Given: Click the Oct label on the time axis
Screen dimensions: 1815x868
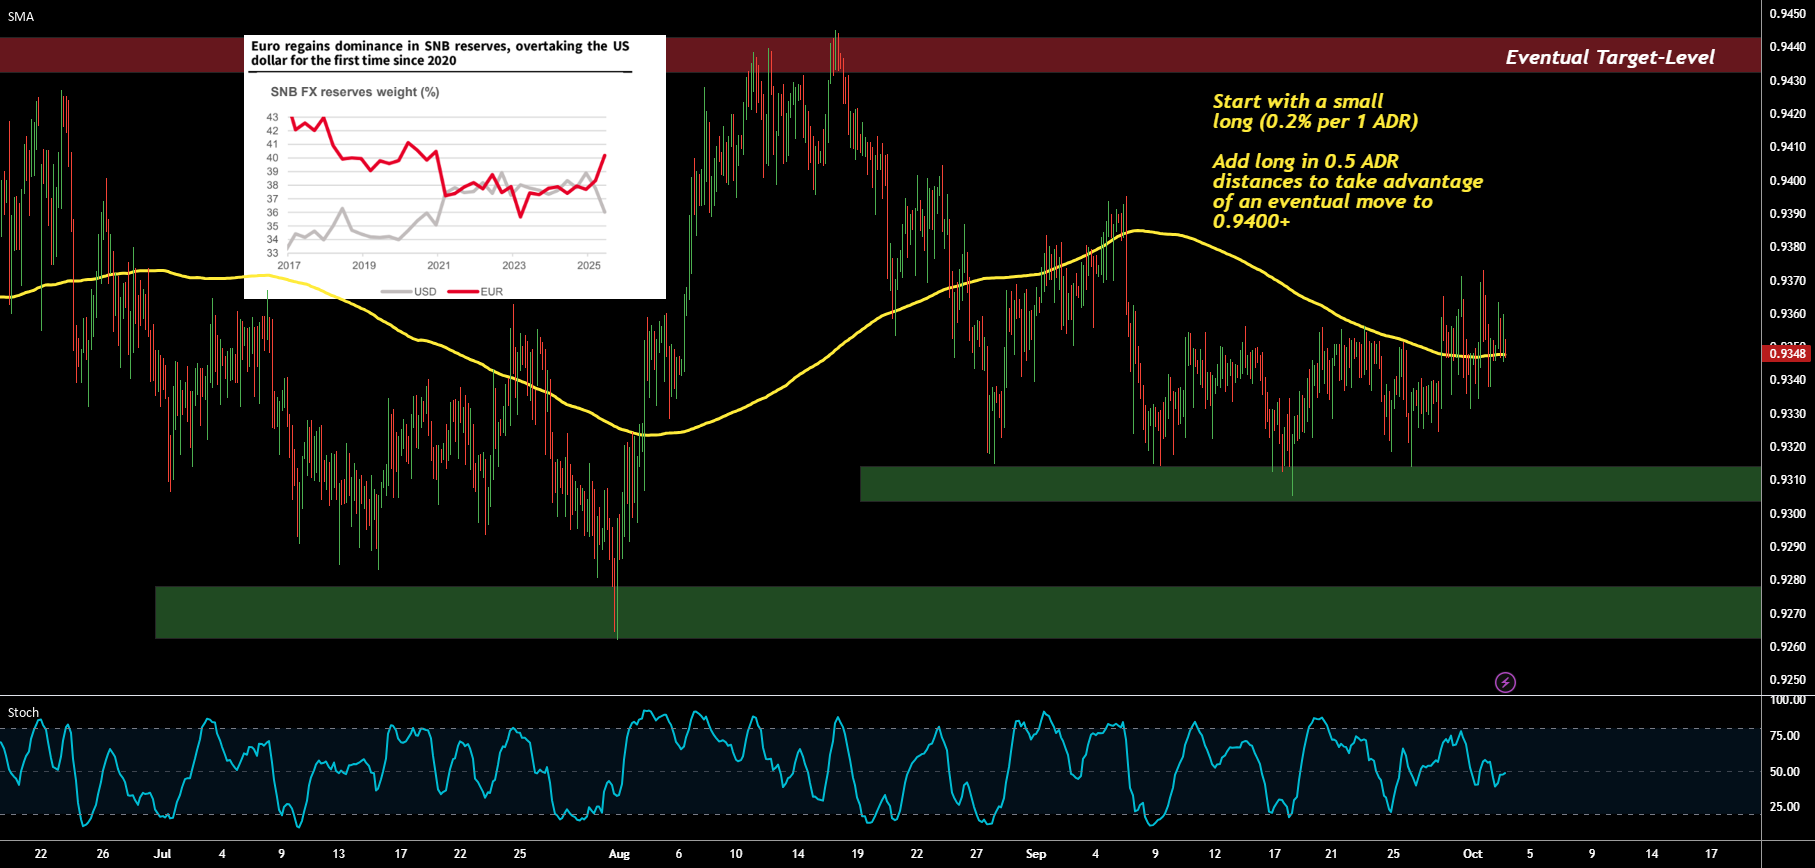Looking at the screenshot, I should [1473, 854].
